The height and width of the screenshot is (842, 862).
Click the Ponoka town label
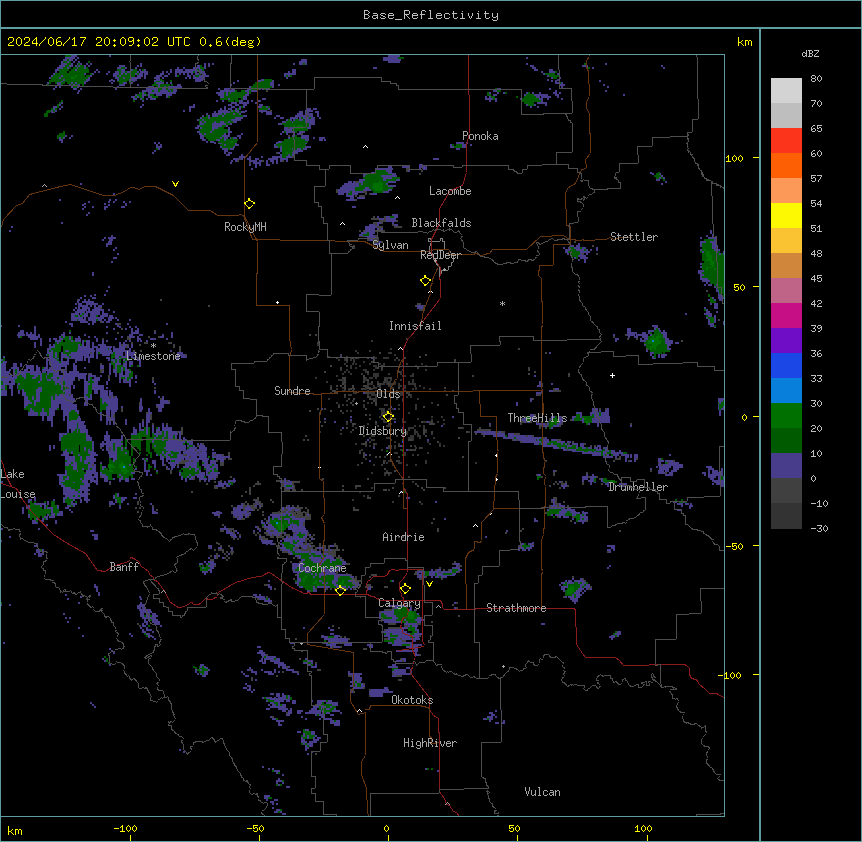point(480,136)
